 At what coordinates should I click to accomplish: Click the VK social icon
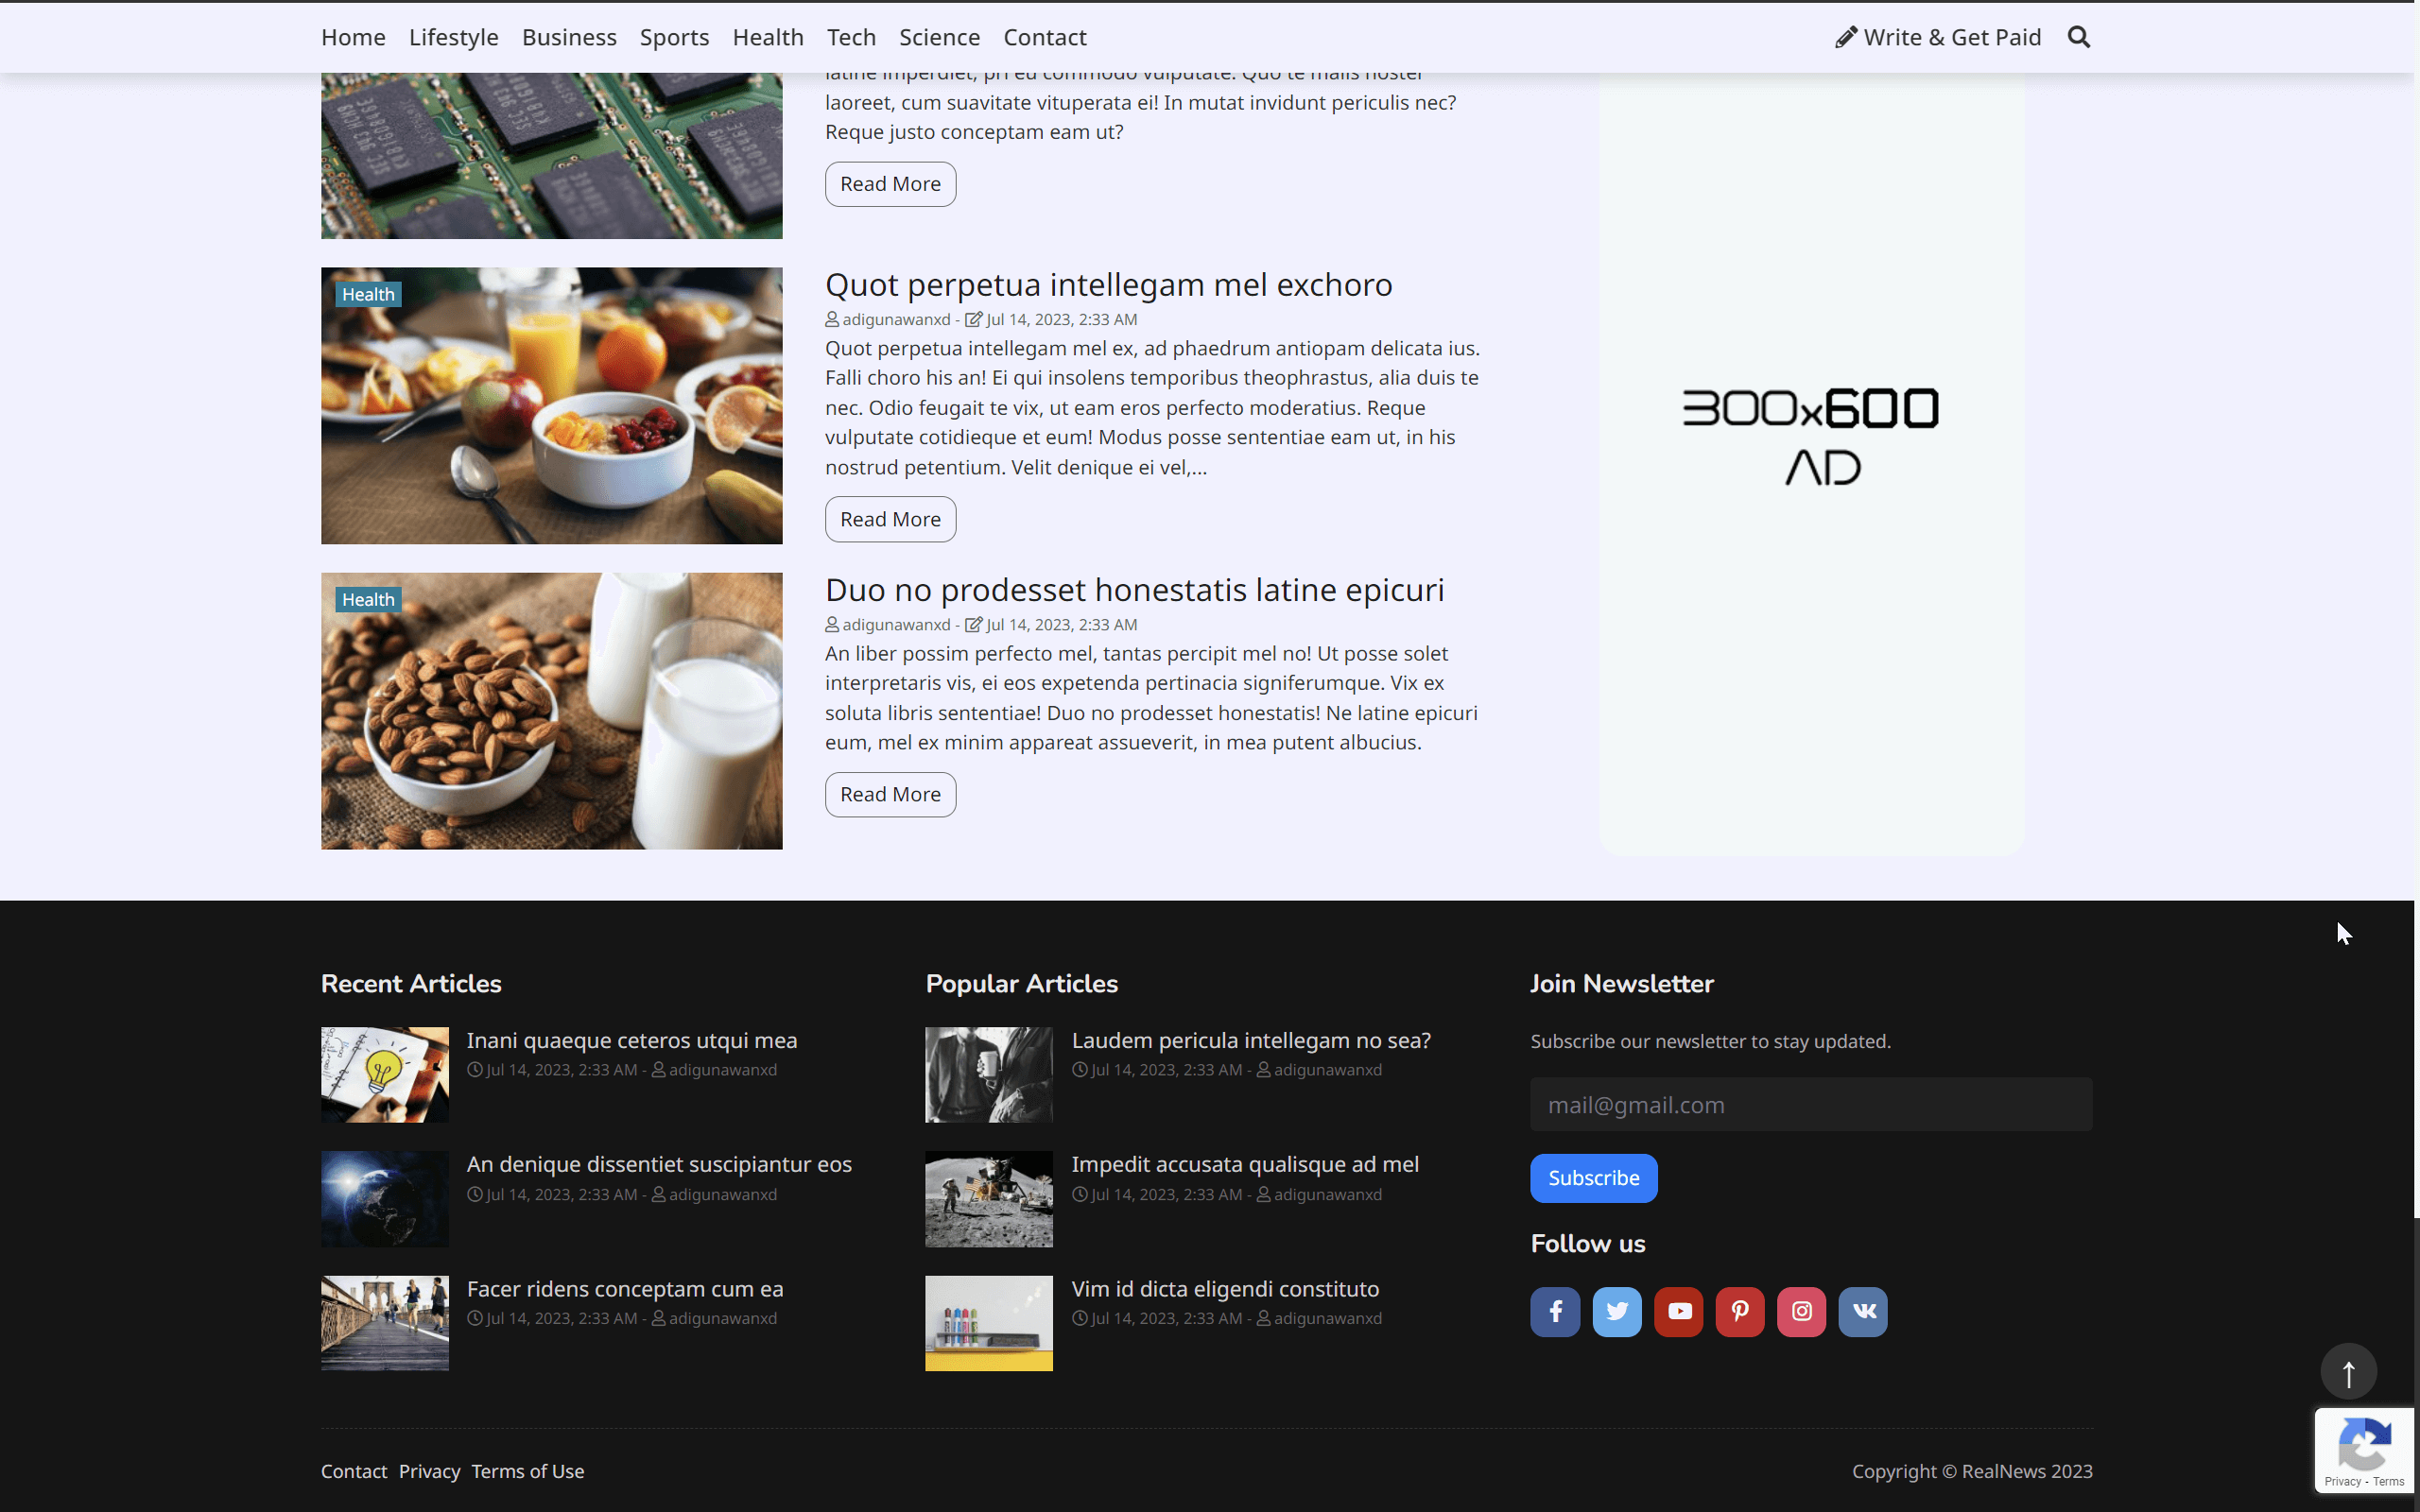(1863, 1311)
